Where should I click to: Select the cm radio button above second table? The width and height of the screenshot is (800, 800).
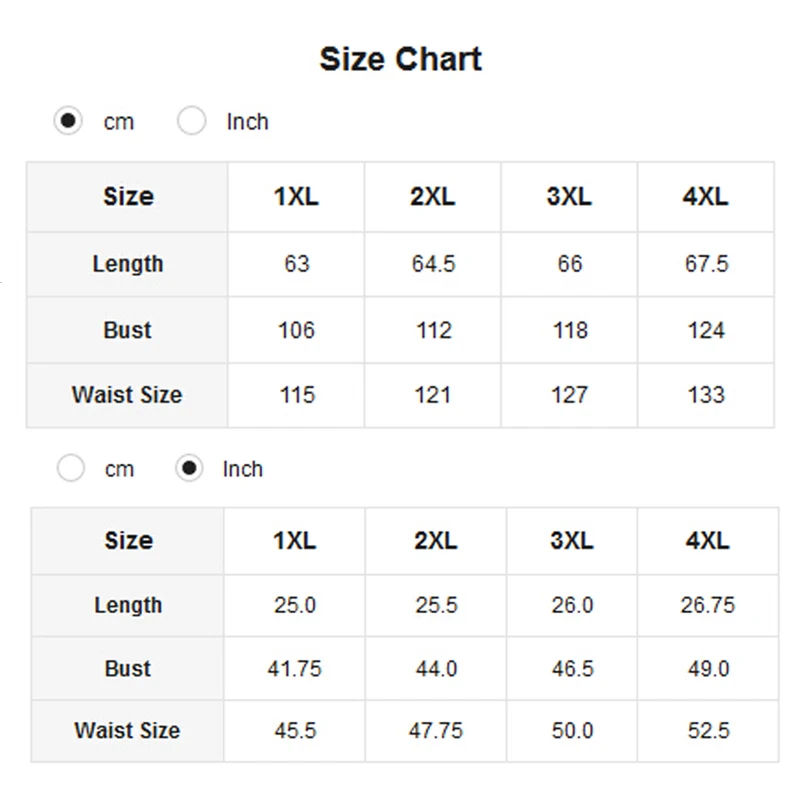70,468
